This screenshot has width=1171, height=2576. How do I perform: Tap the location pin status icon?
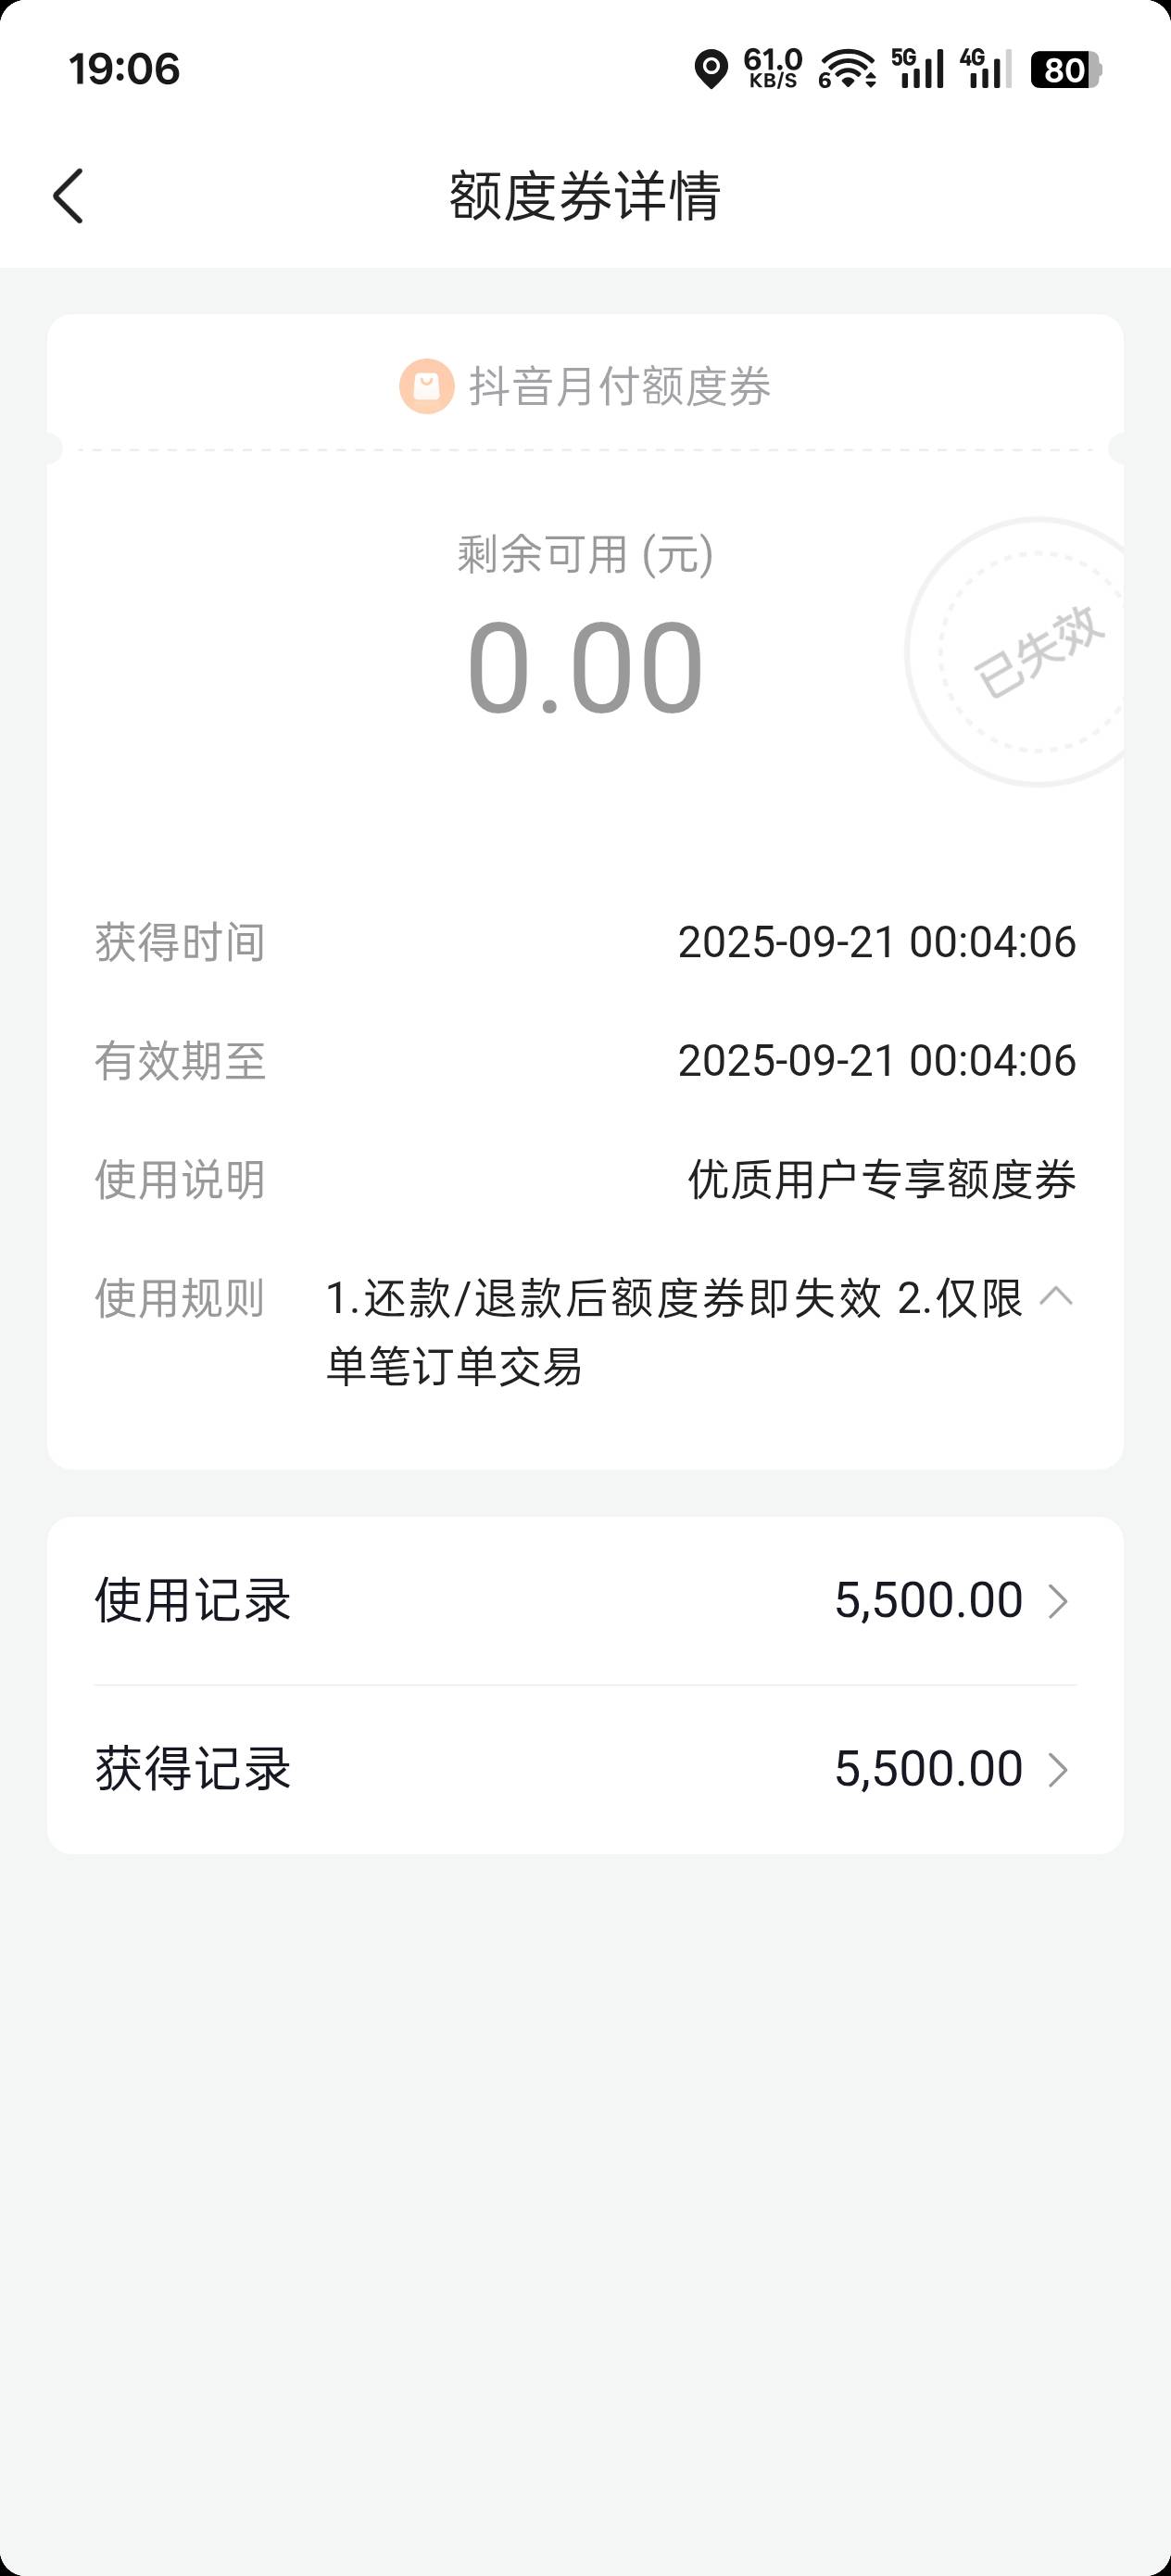(711, 70)
